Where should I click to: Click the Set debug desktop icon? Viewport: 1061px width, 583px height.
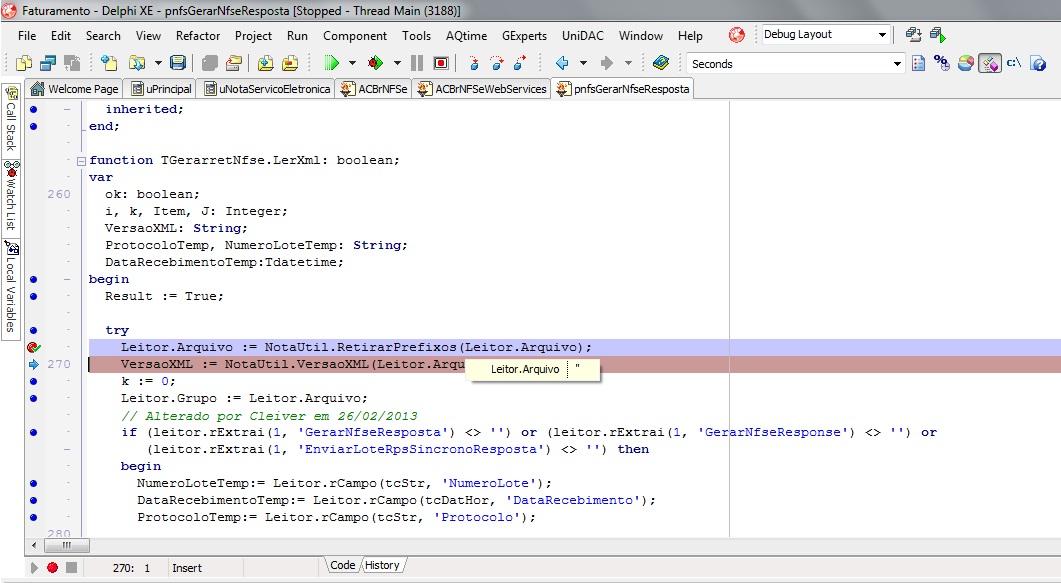click(937, 34)
